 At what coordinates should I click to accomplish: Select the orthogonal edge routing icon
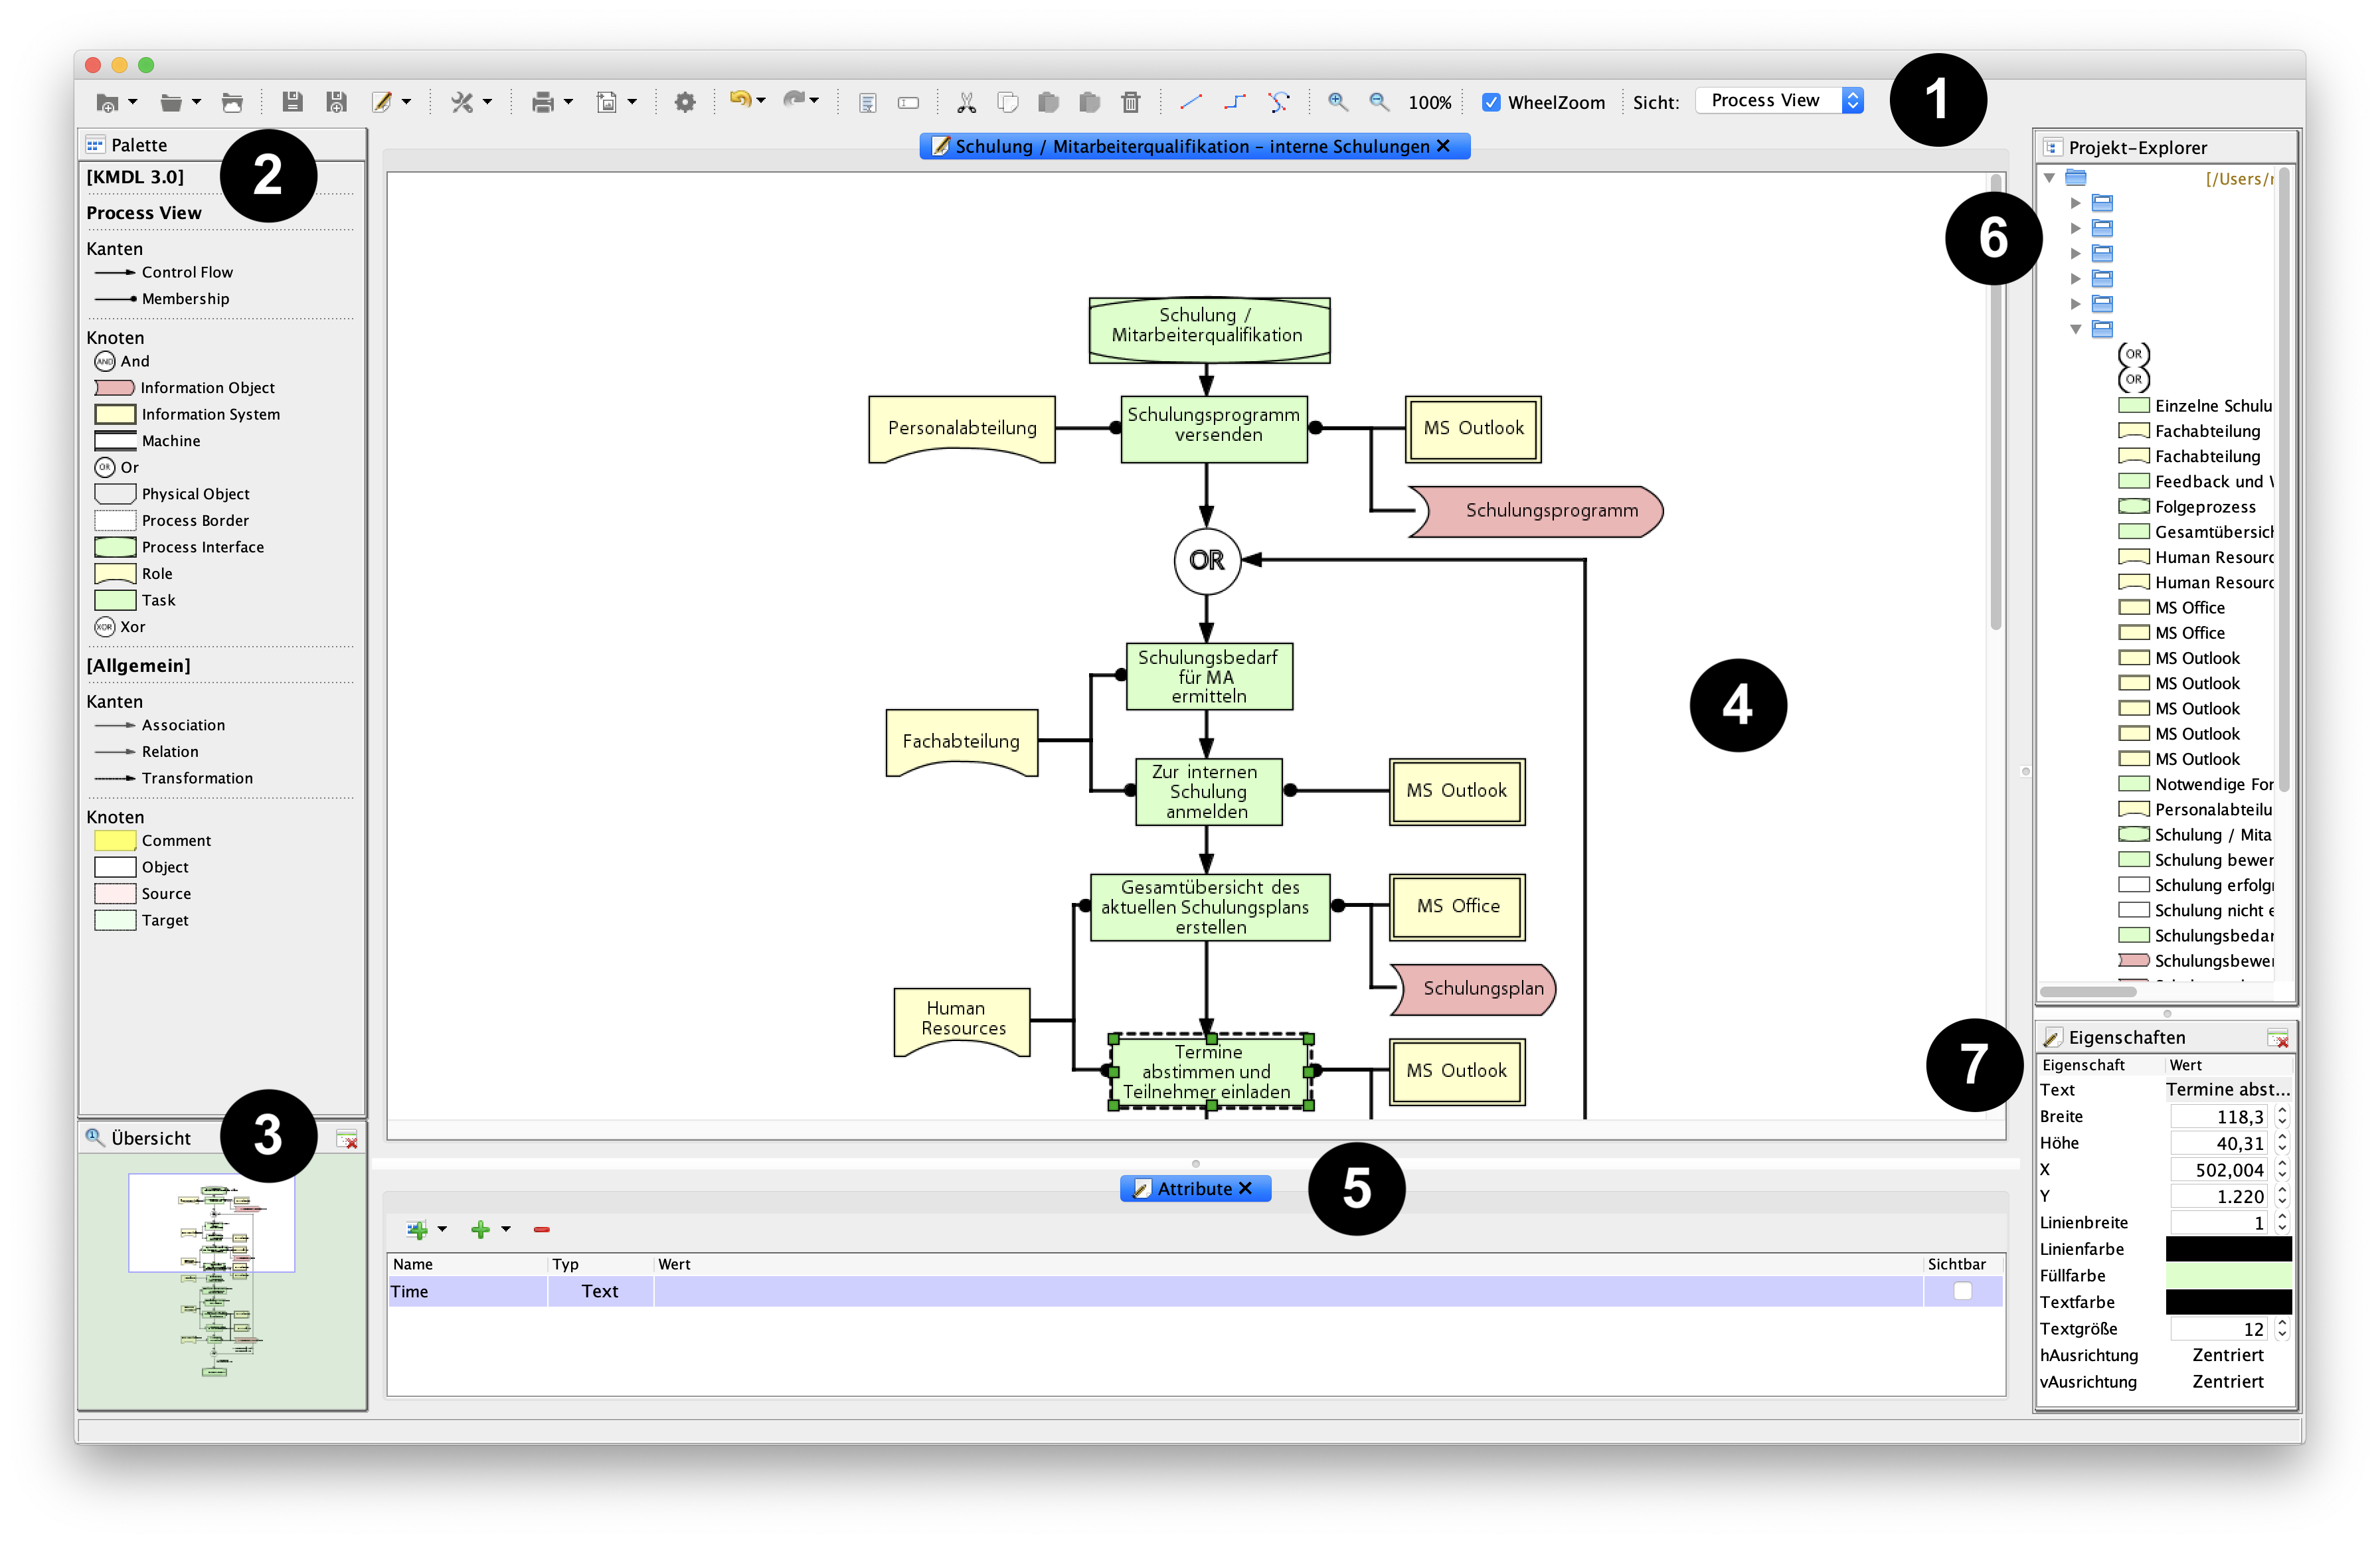(1235, 102)
